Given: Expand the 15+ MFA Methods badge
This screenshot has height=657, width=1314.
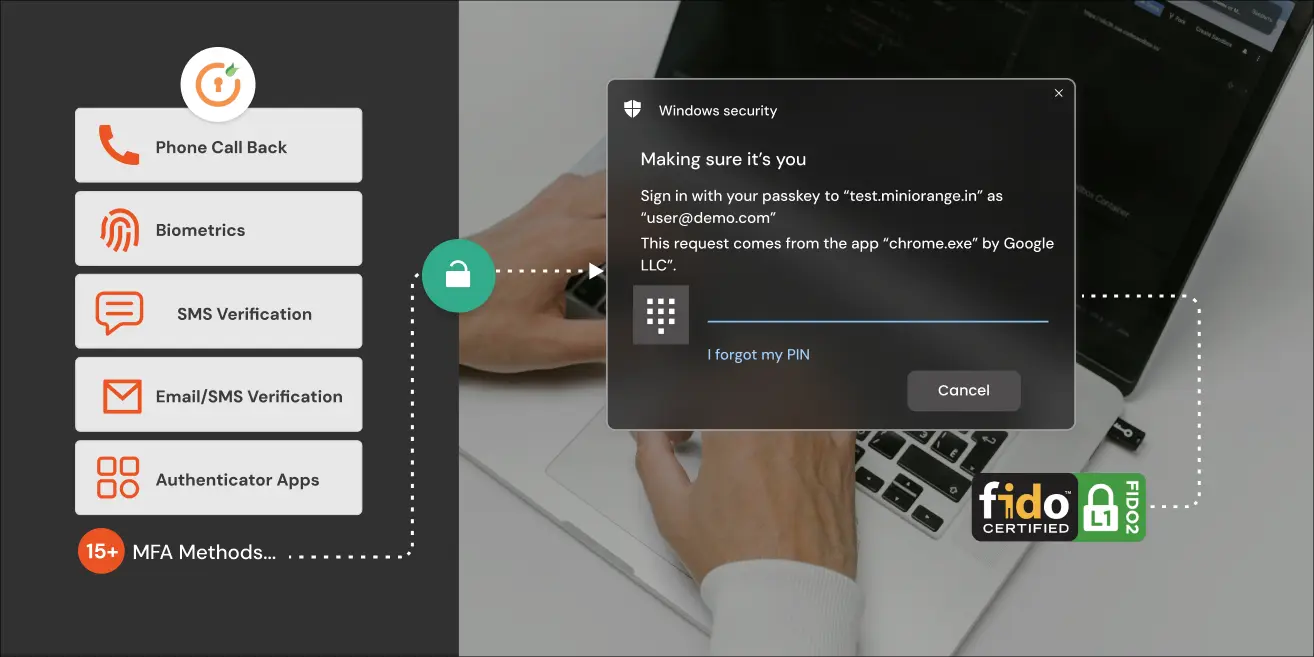Looking at the screenshot, I should [101, 552].
